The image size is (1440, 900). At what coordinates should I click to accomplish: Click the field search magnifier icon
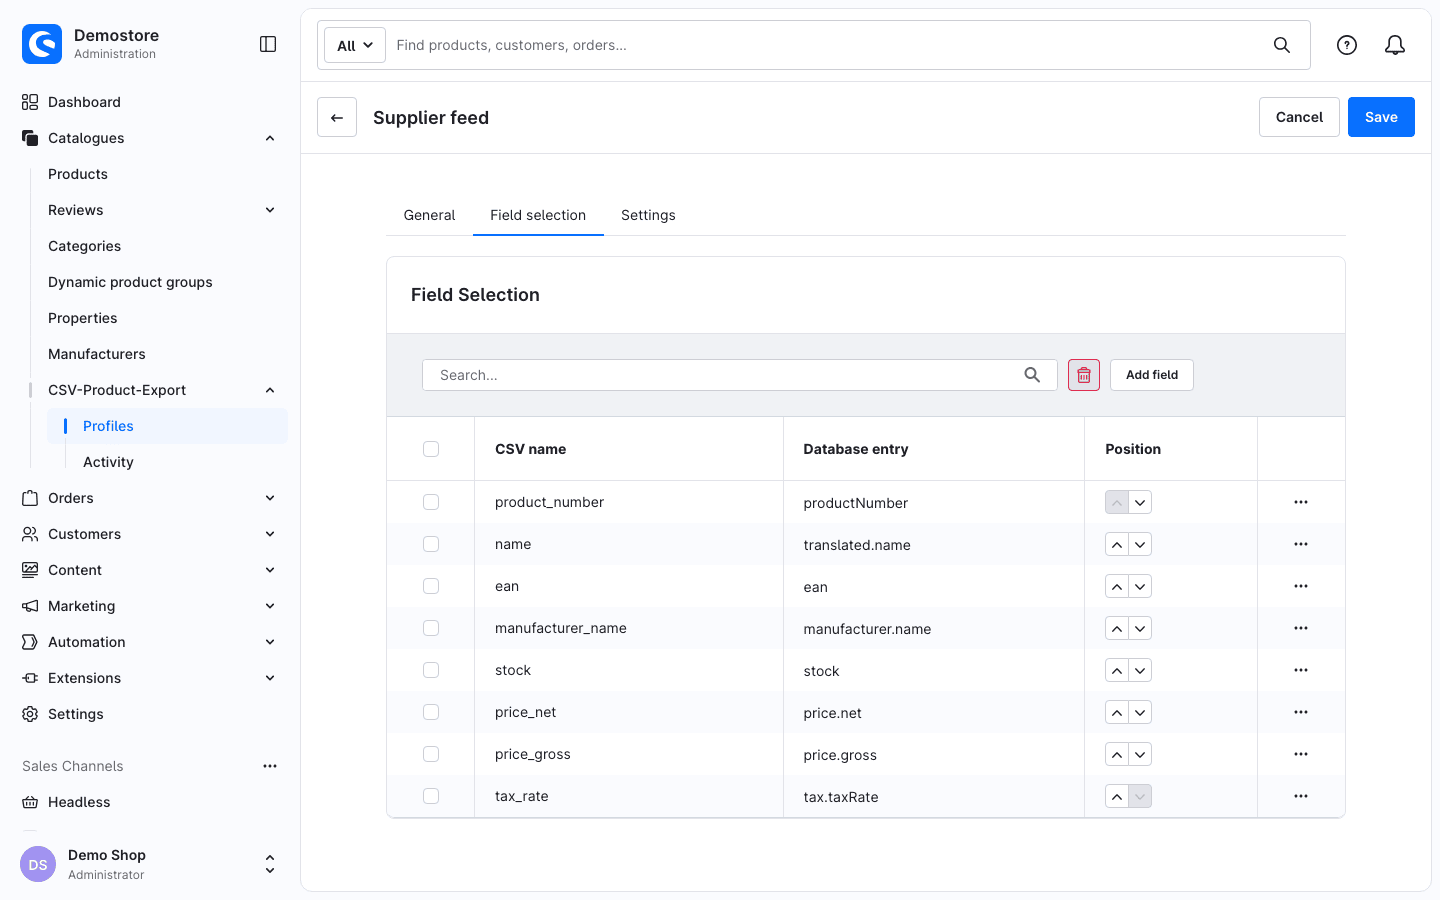(x=1032, y=375)
